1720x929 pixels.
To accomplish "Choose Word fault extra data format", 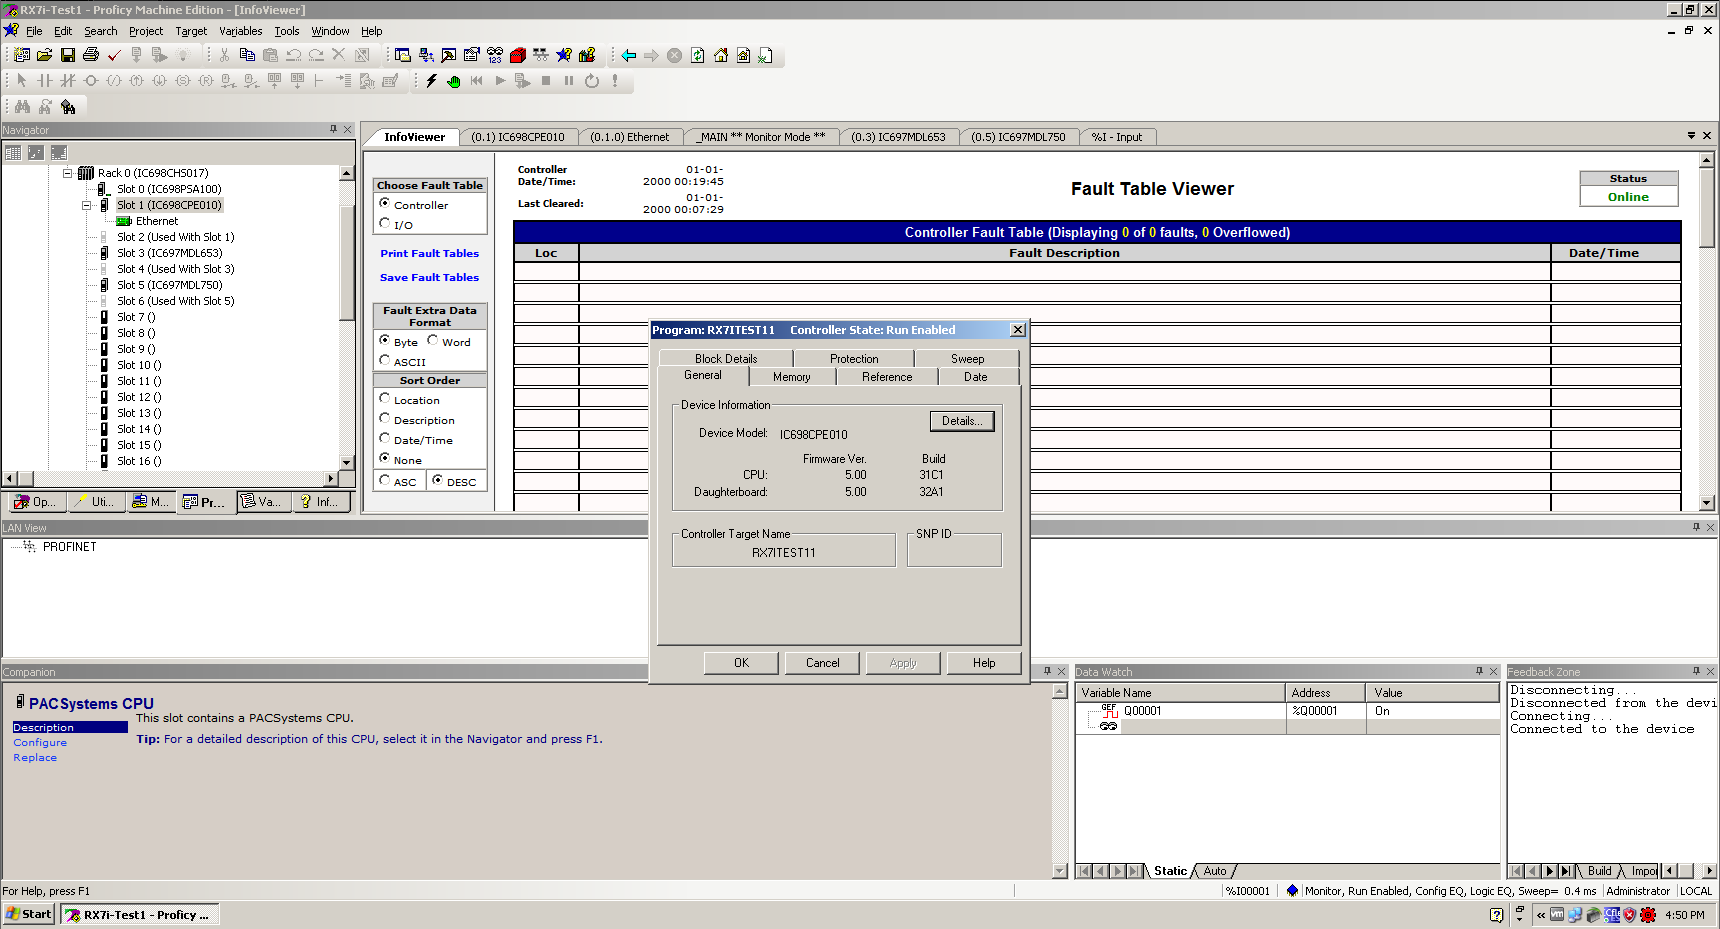I will 433,341.
